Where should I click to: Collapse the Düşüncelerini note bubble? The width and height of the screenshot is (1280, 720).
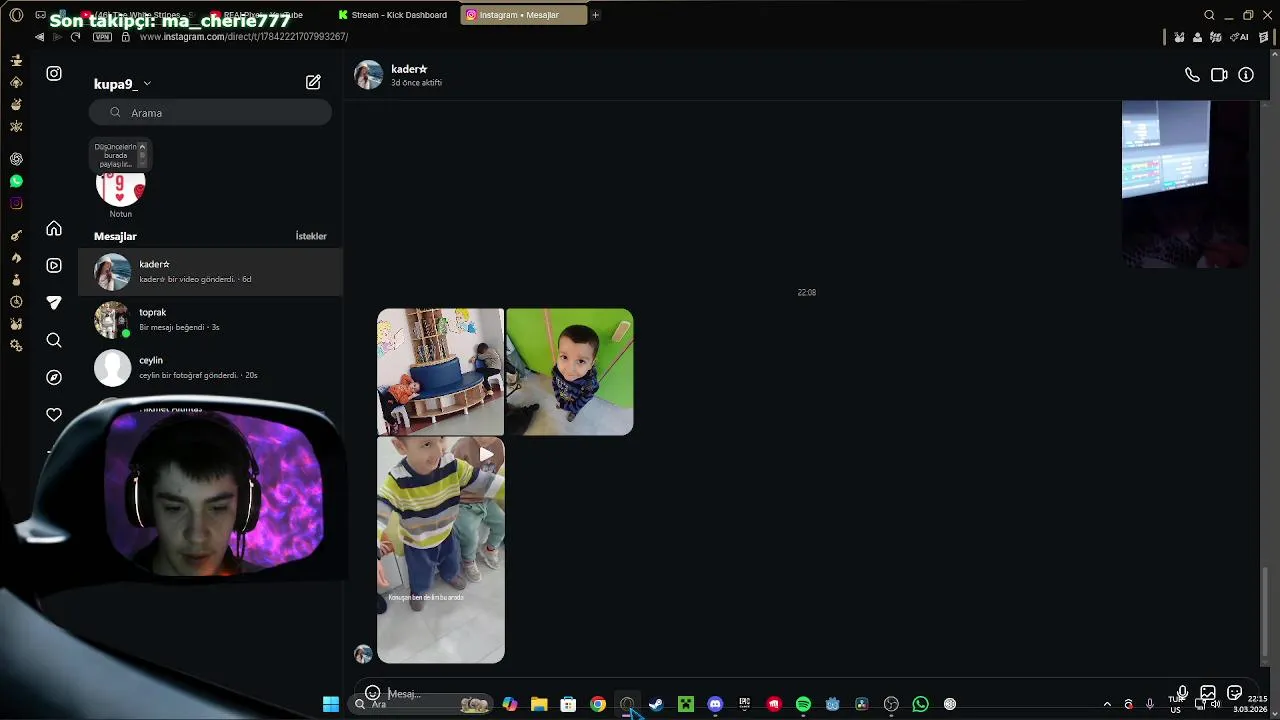142,147
